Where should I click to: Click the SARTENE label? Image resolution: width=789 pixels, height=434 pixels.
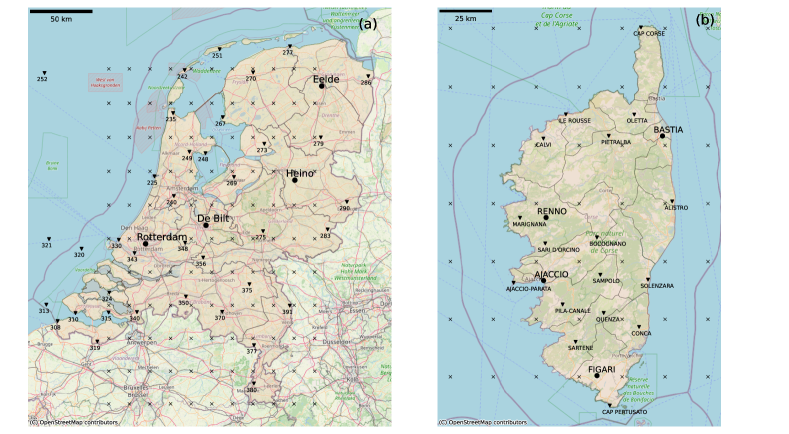(x=580, y=348)
